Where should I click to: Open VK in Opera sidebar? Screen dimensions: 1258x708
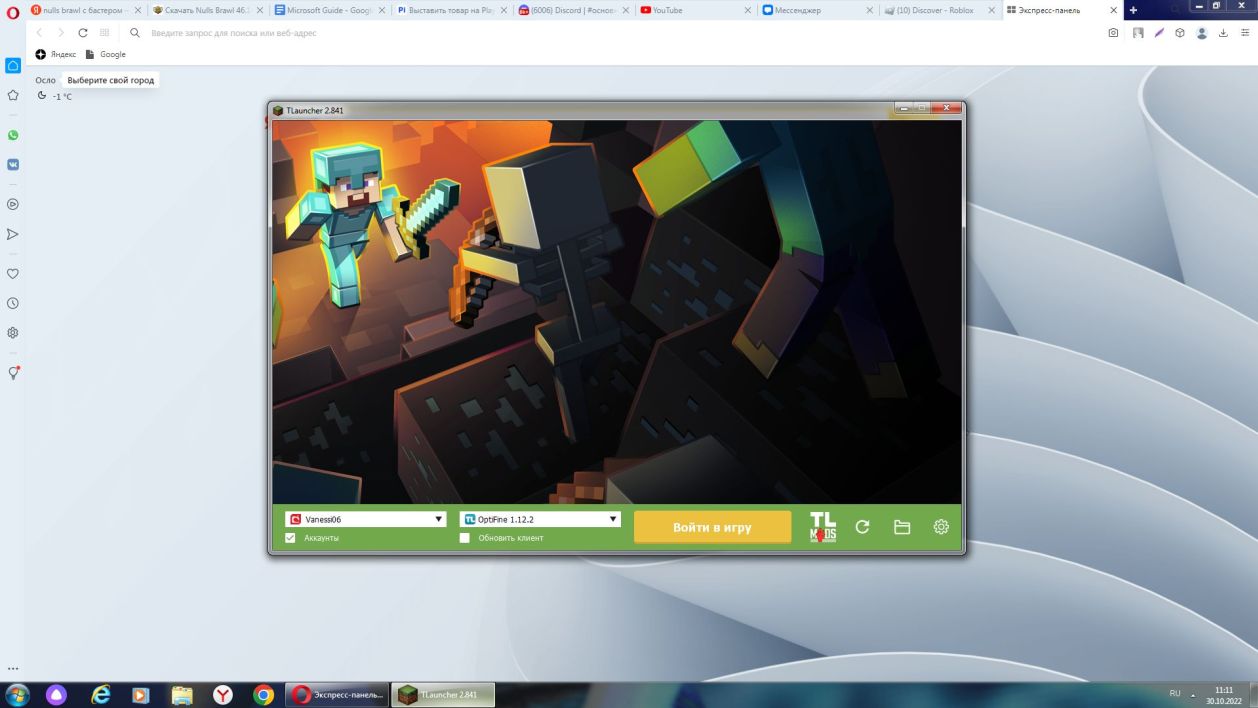[13, 164]
